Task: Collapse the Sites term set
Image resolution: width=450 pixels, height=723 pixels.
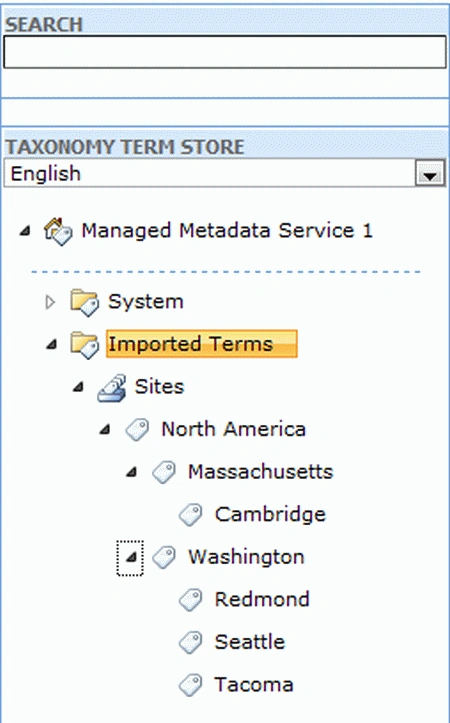Action: click(78, 387)
